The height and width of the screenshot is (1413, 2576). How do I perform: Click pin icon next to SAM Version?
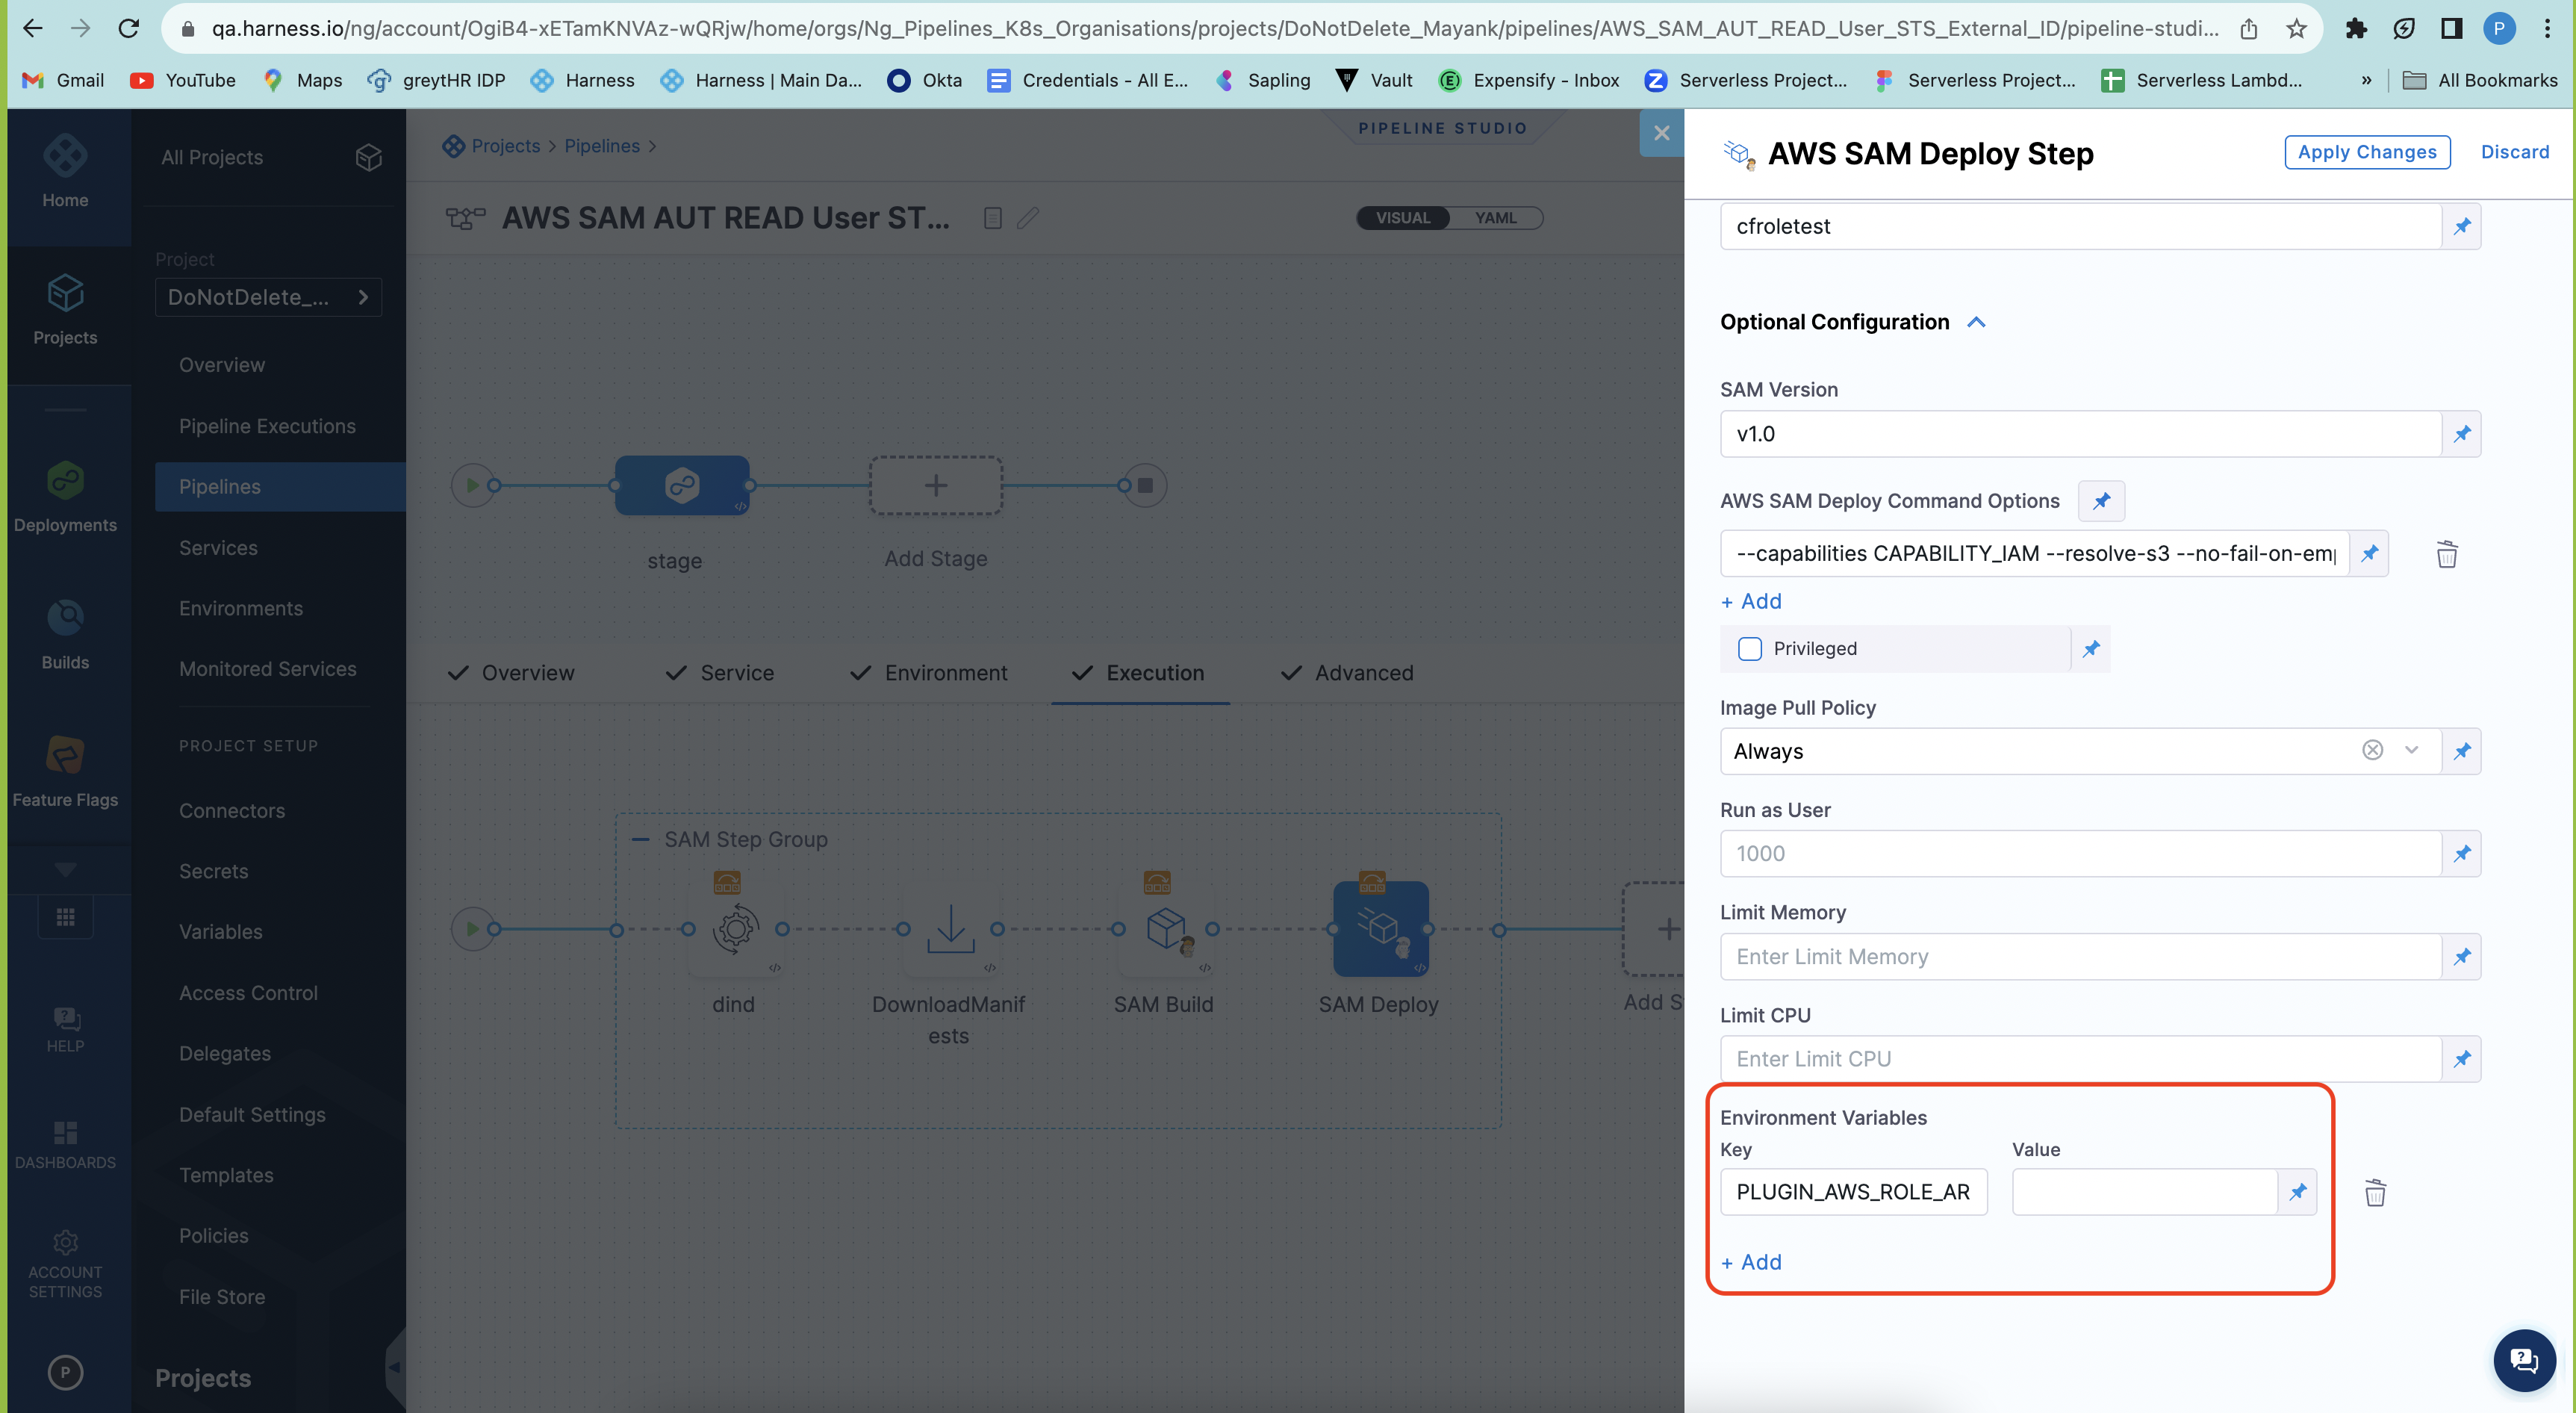(2461, 434)
